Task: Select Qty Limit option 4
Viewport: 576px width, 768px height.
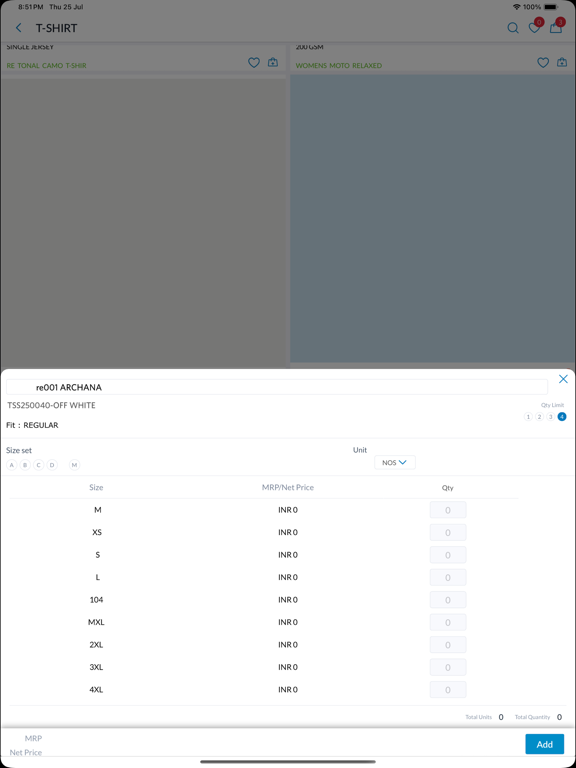Action: 562,417
